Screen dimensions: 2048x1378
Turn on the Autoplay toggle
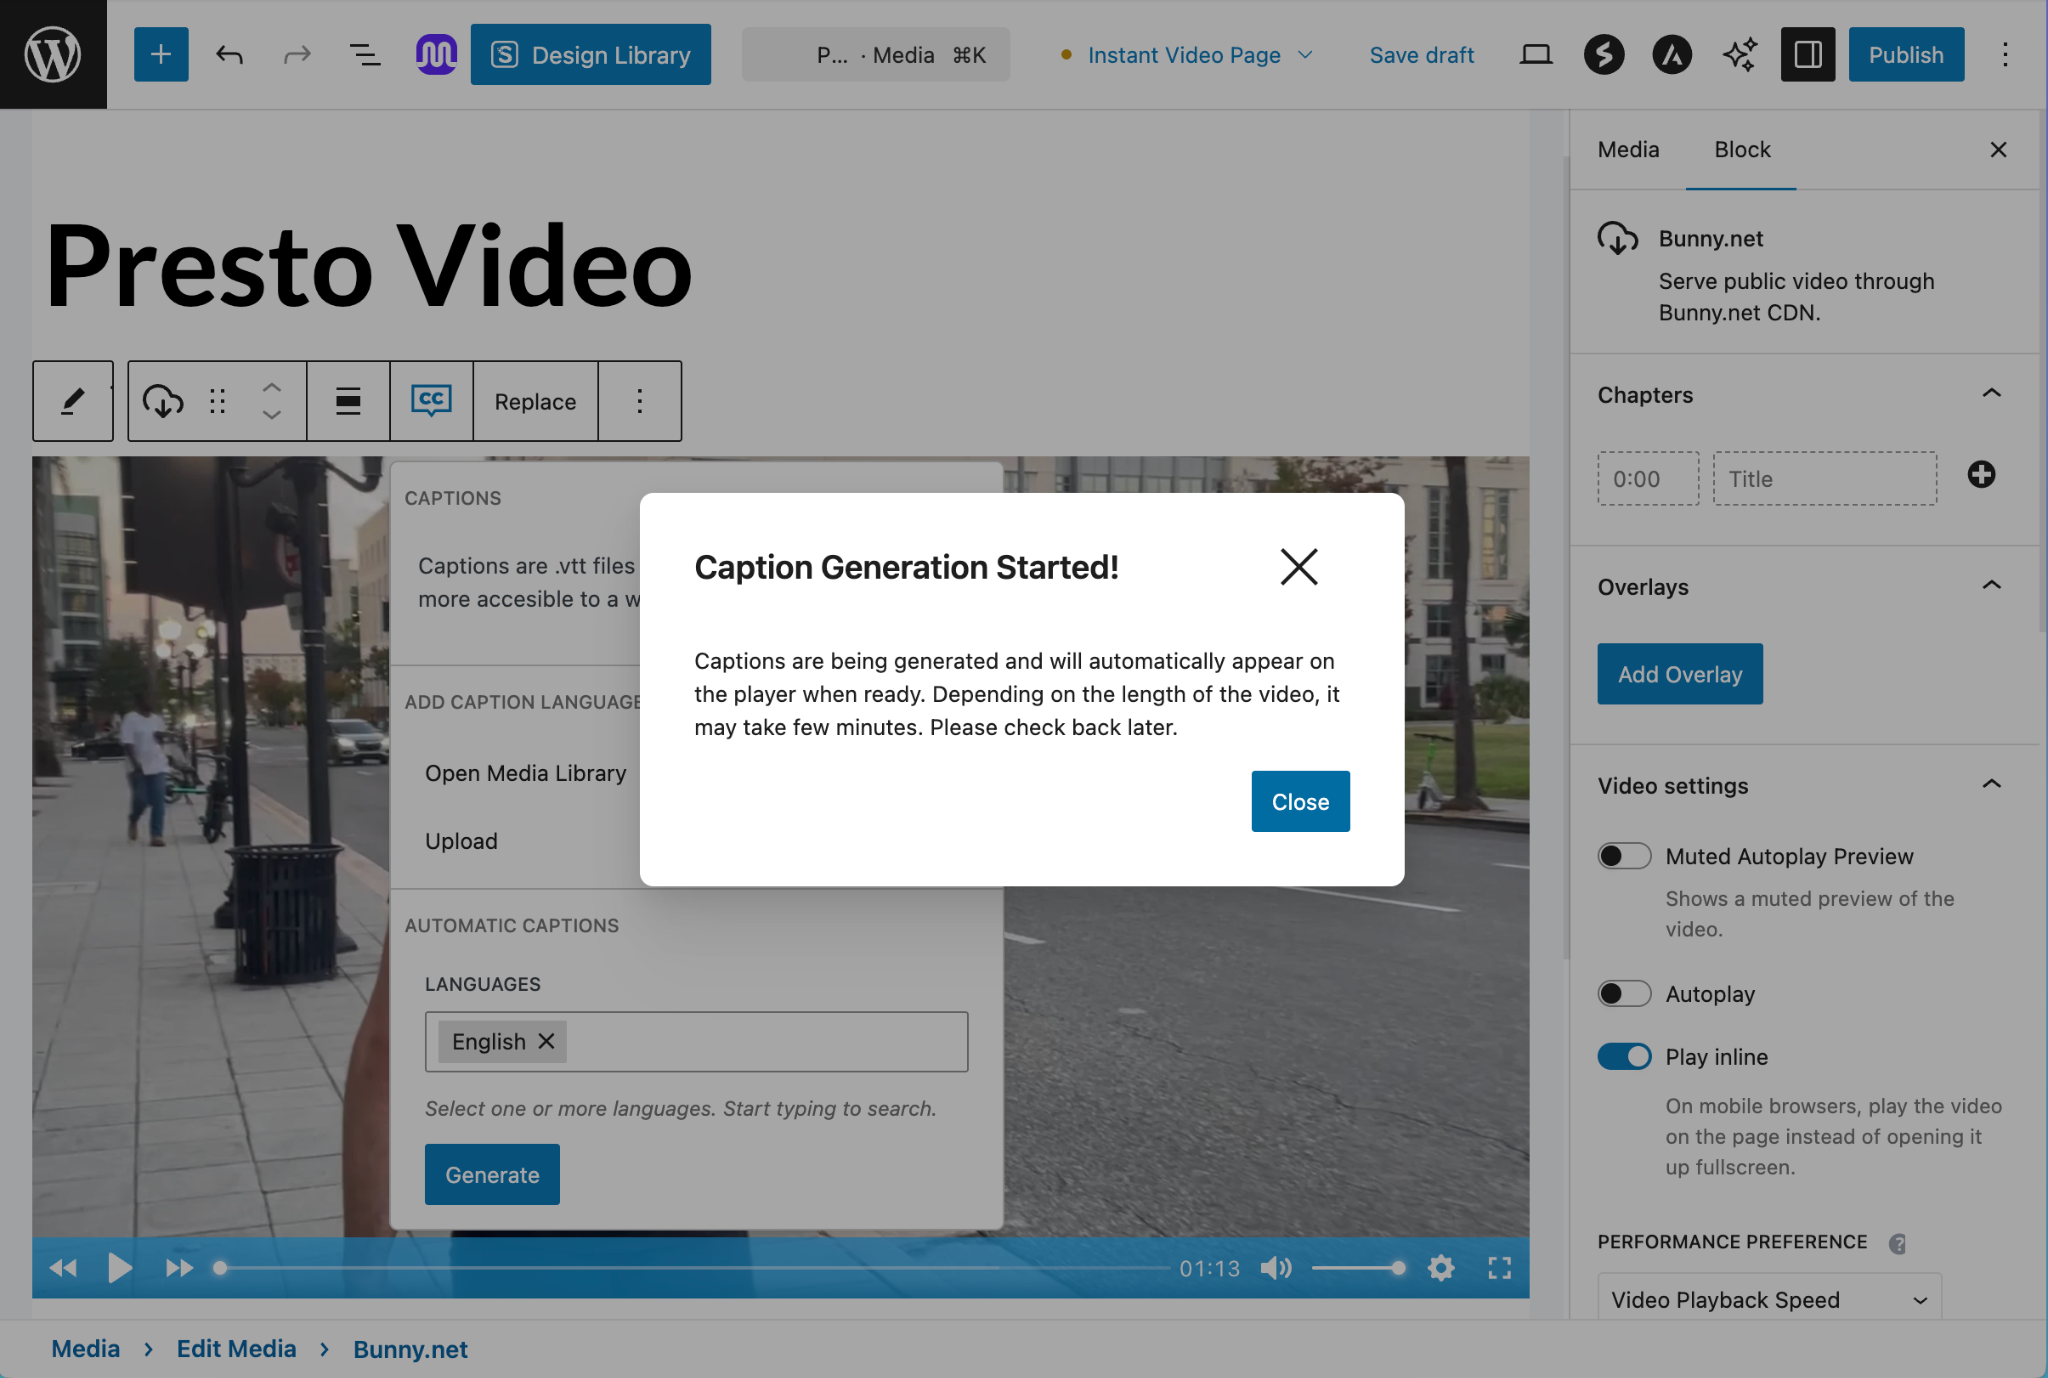[1623, 994]
